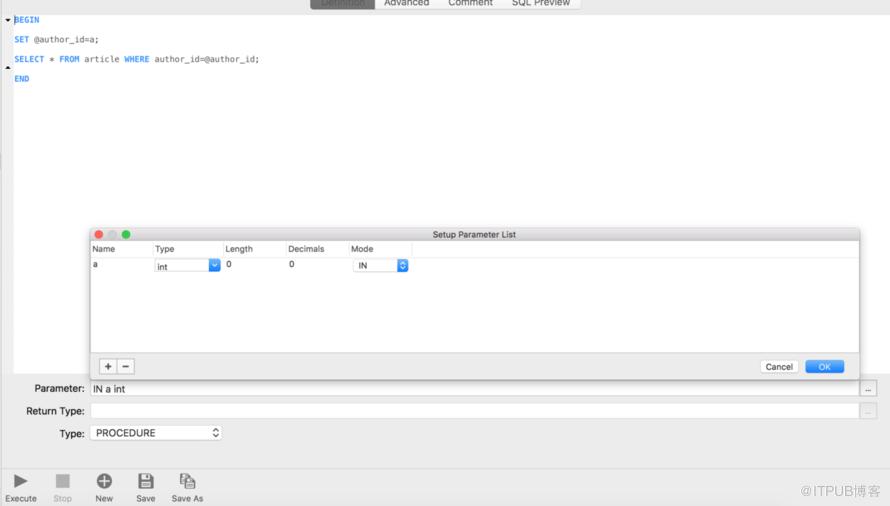
Task: Select the Decimals cell value 0
Action: [292, 264]
